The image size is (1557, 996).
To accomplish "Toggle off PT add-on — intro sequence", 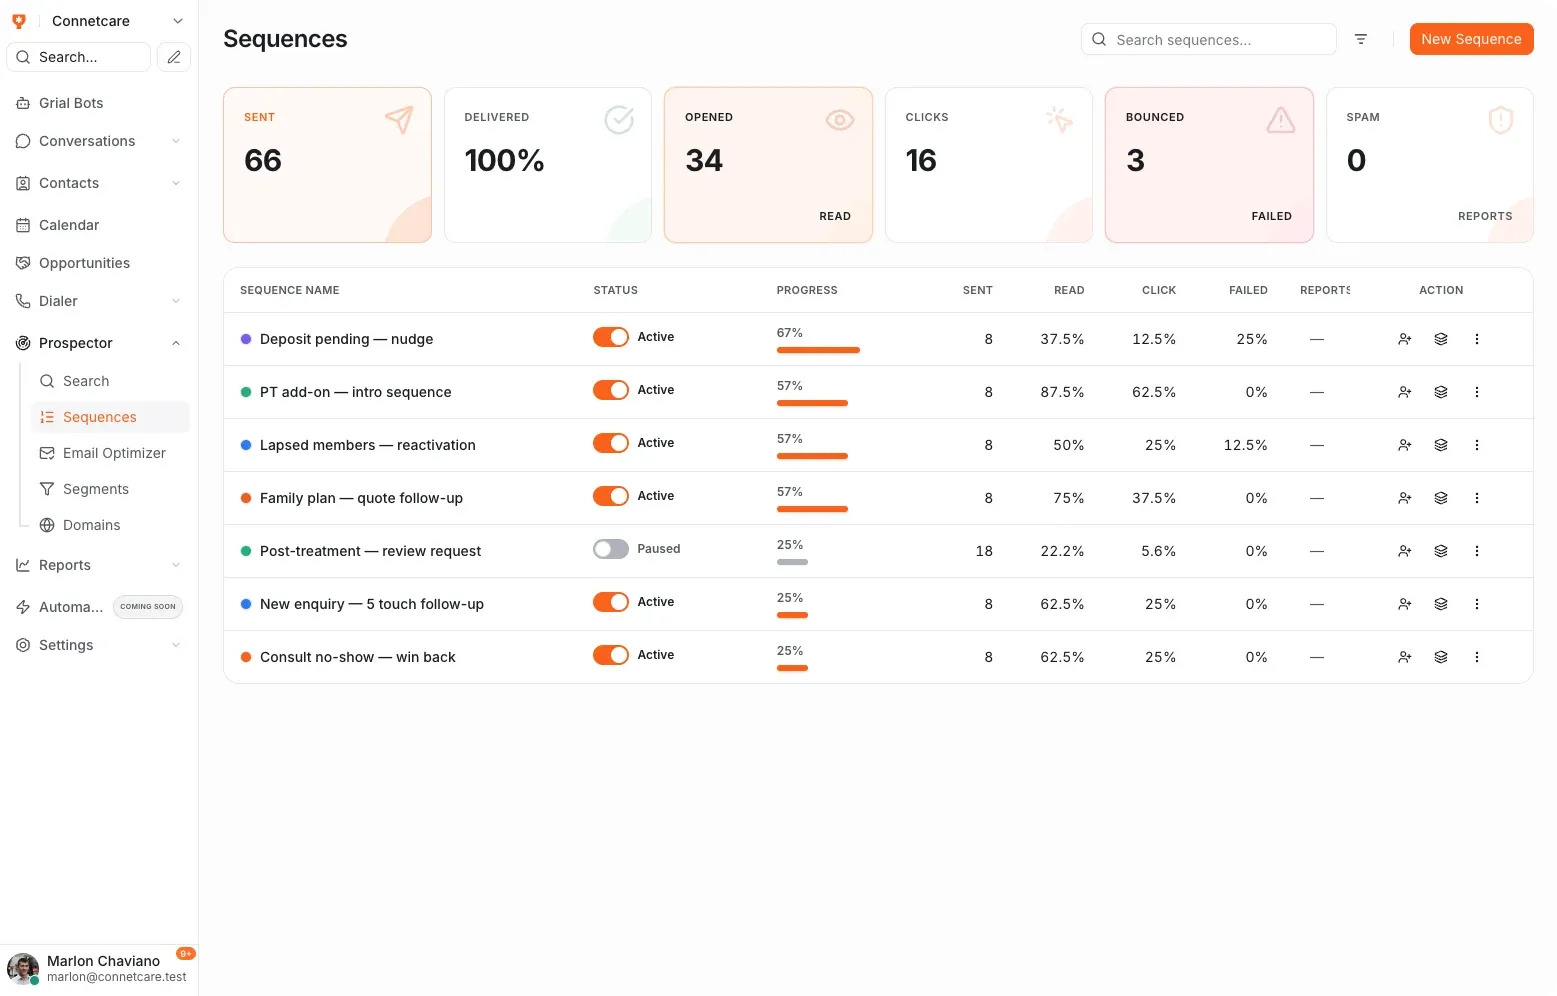I will pos(611,390).
